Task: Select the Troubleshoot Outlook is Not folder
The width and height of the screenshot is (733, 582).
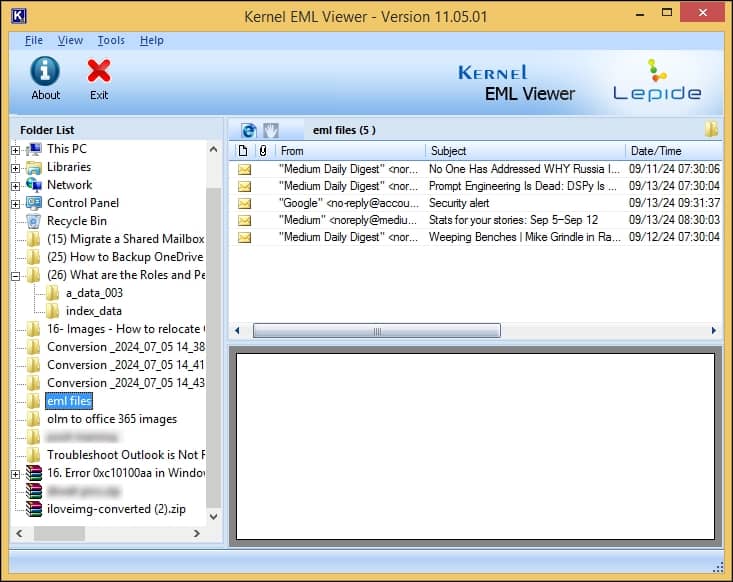Action: (126, 455)
